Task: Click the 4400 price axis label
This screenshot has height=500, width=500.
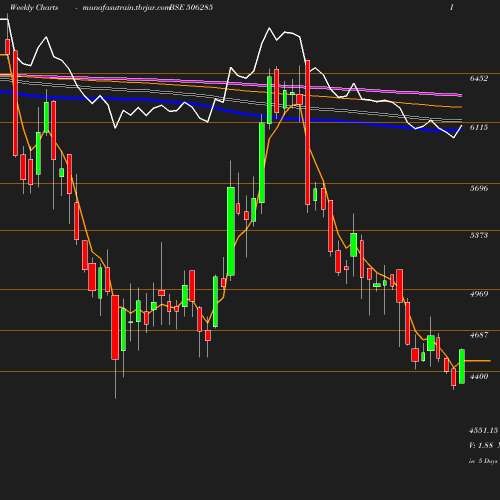Action: click(479, 376)
